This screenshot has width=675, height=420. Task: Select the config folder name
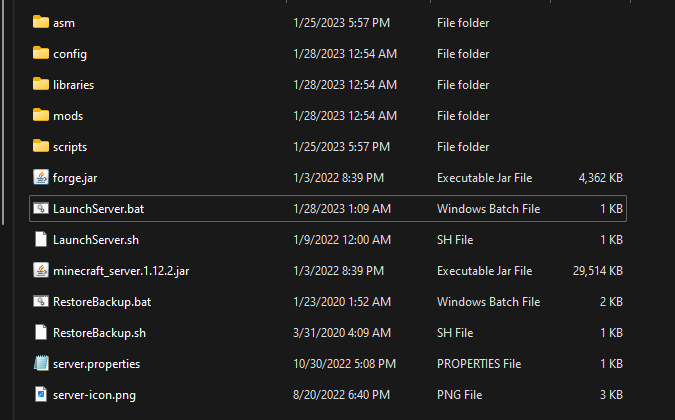point(70,54)
